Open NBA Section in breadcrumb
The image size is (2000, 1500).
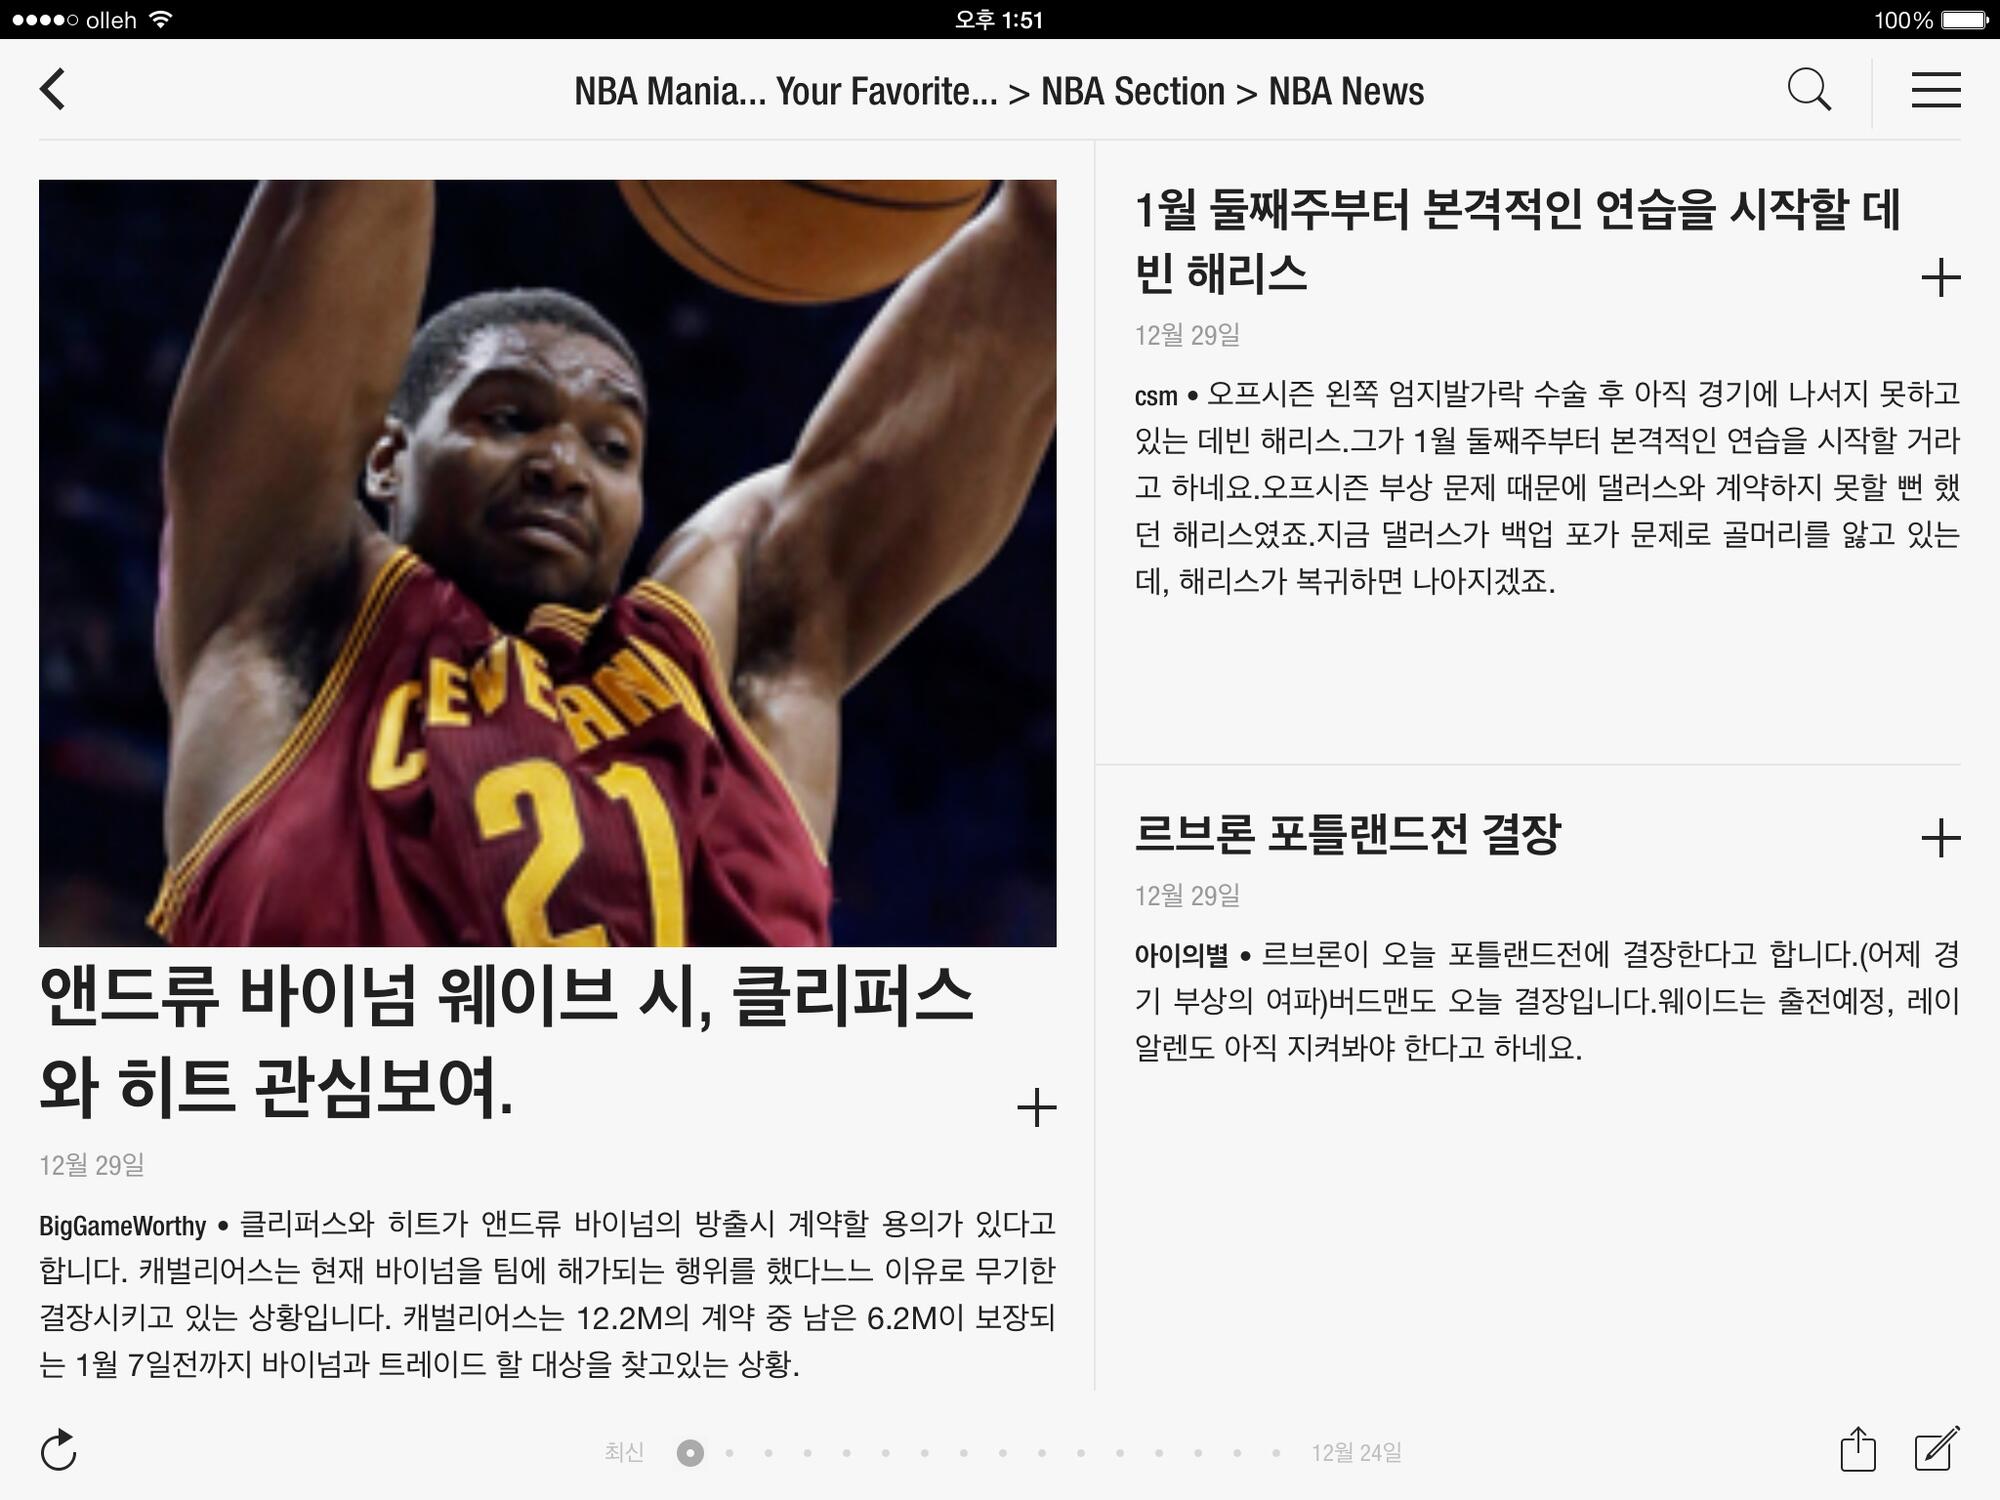click(x=1132, y=92)
